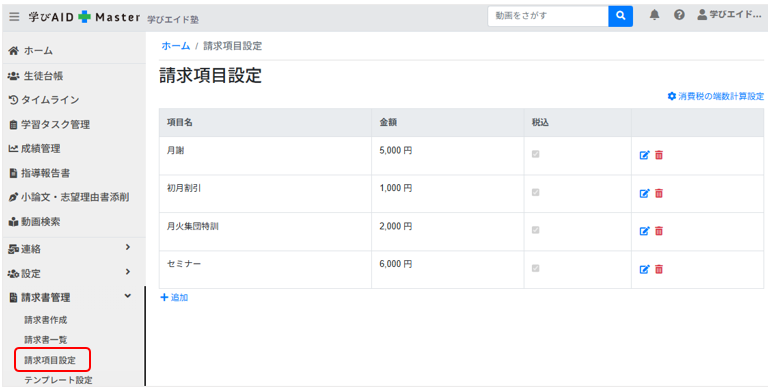Viewport: 768px width, 390px height.
Task: Select 請求書一覧 in the sidebar
Action: tap(46, 340)
